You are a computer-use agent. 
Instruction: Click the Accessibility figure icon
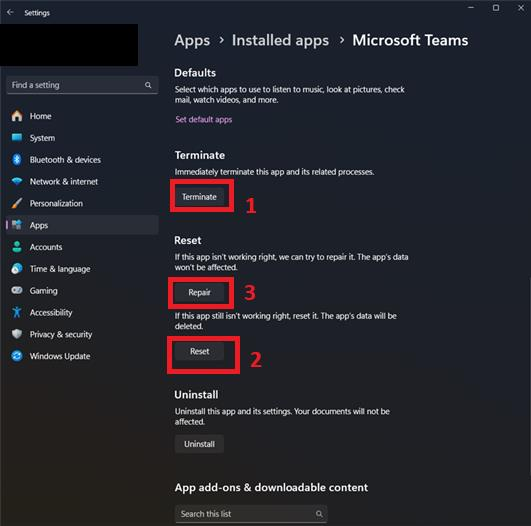(17, 312)
